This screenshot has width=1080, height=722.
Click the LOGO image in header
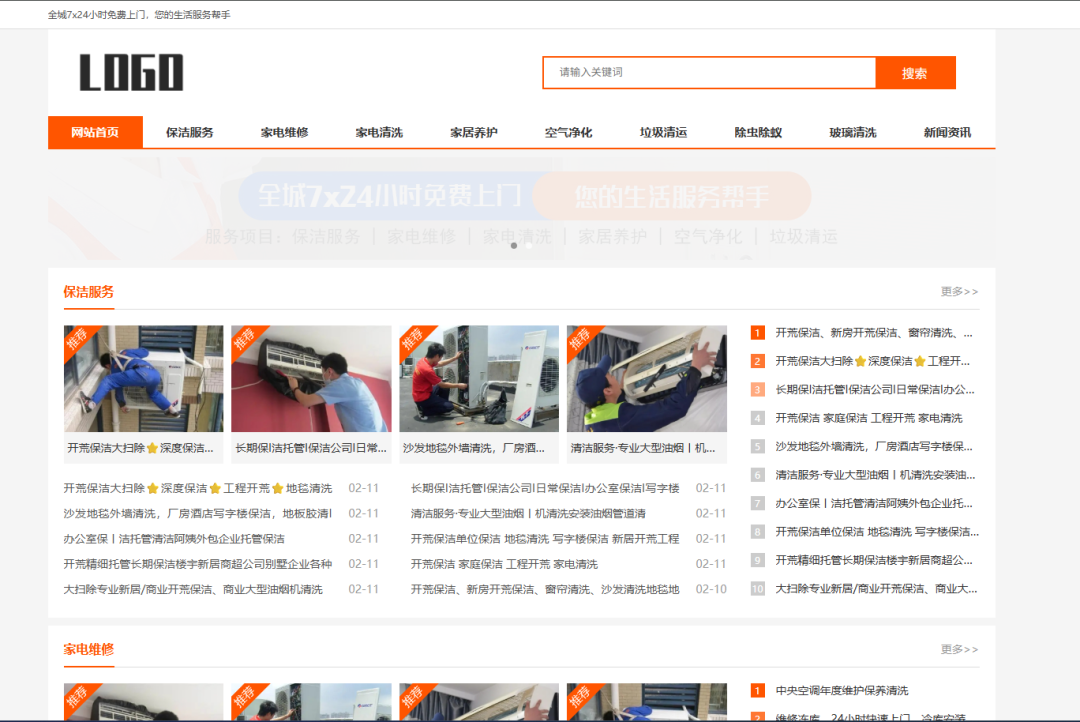click(132, 72)
